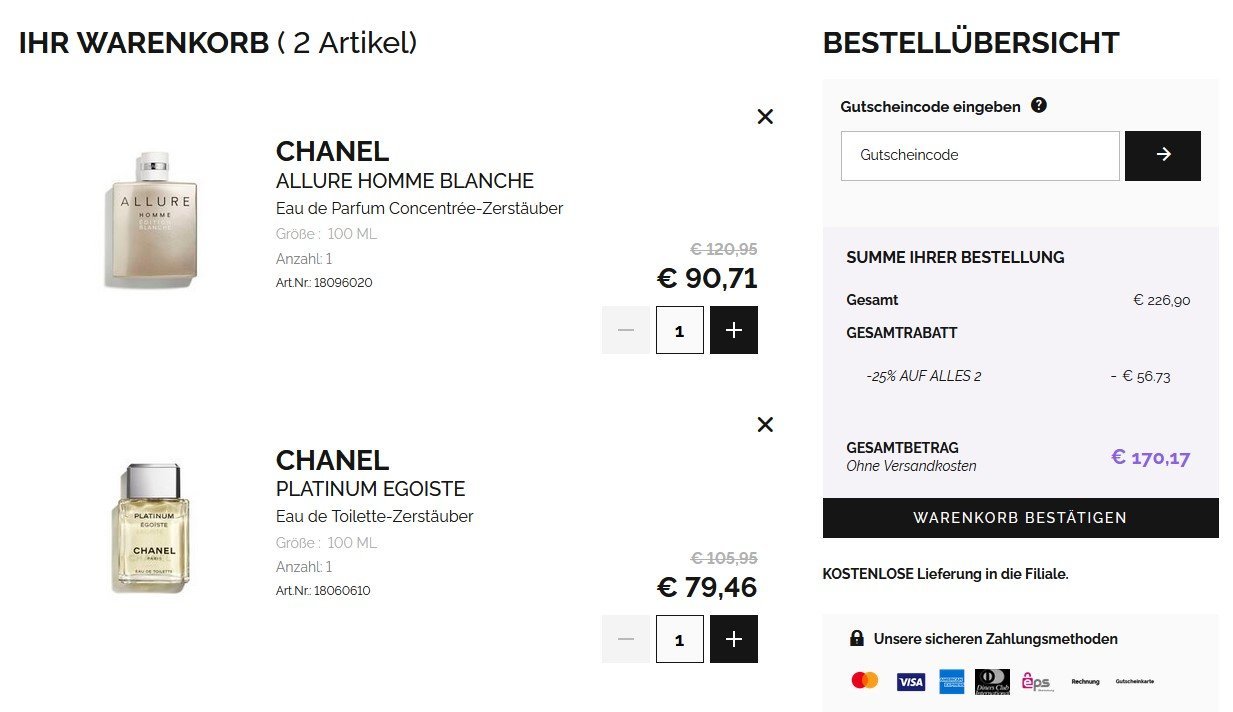
Task: Click the Diners Club payment icon
Action: pyautogui.click(x=992, y=682)
